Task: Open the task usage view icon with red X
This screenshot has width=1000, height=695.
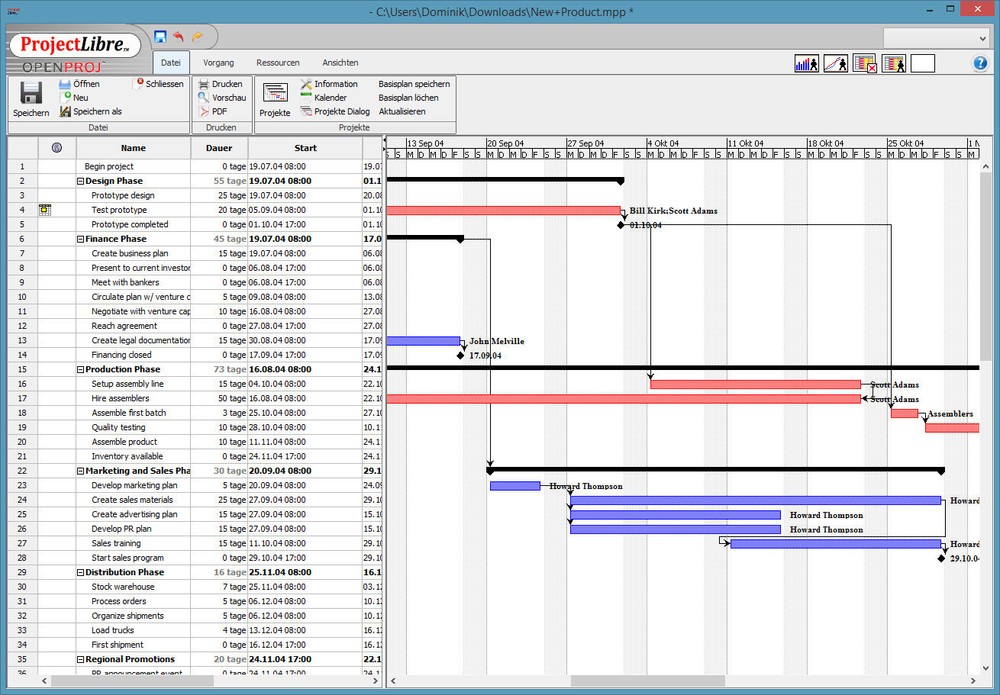Action: pyautogui.click(x=862, y=62)
